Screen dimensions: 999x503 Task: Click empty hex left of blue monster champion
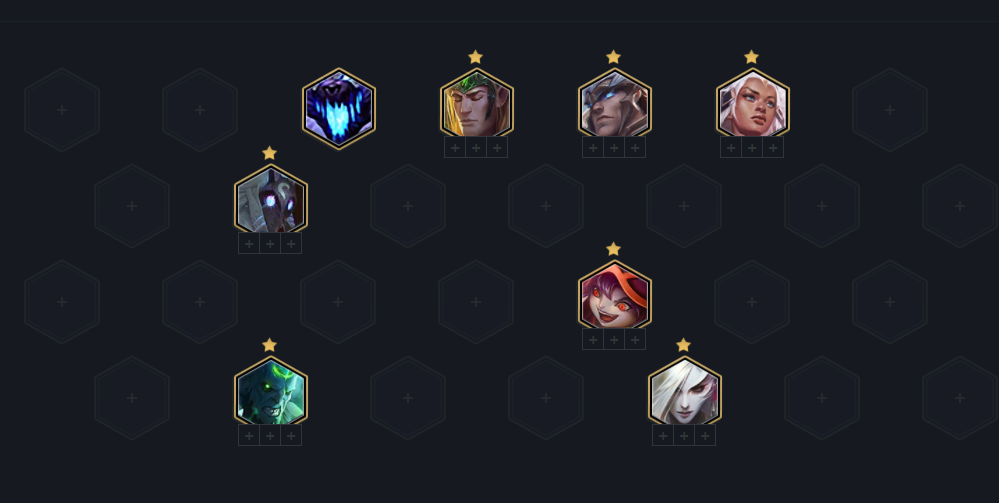[200, 110]
